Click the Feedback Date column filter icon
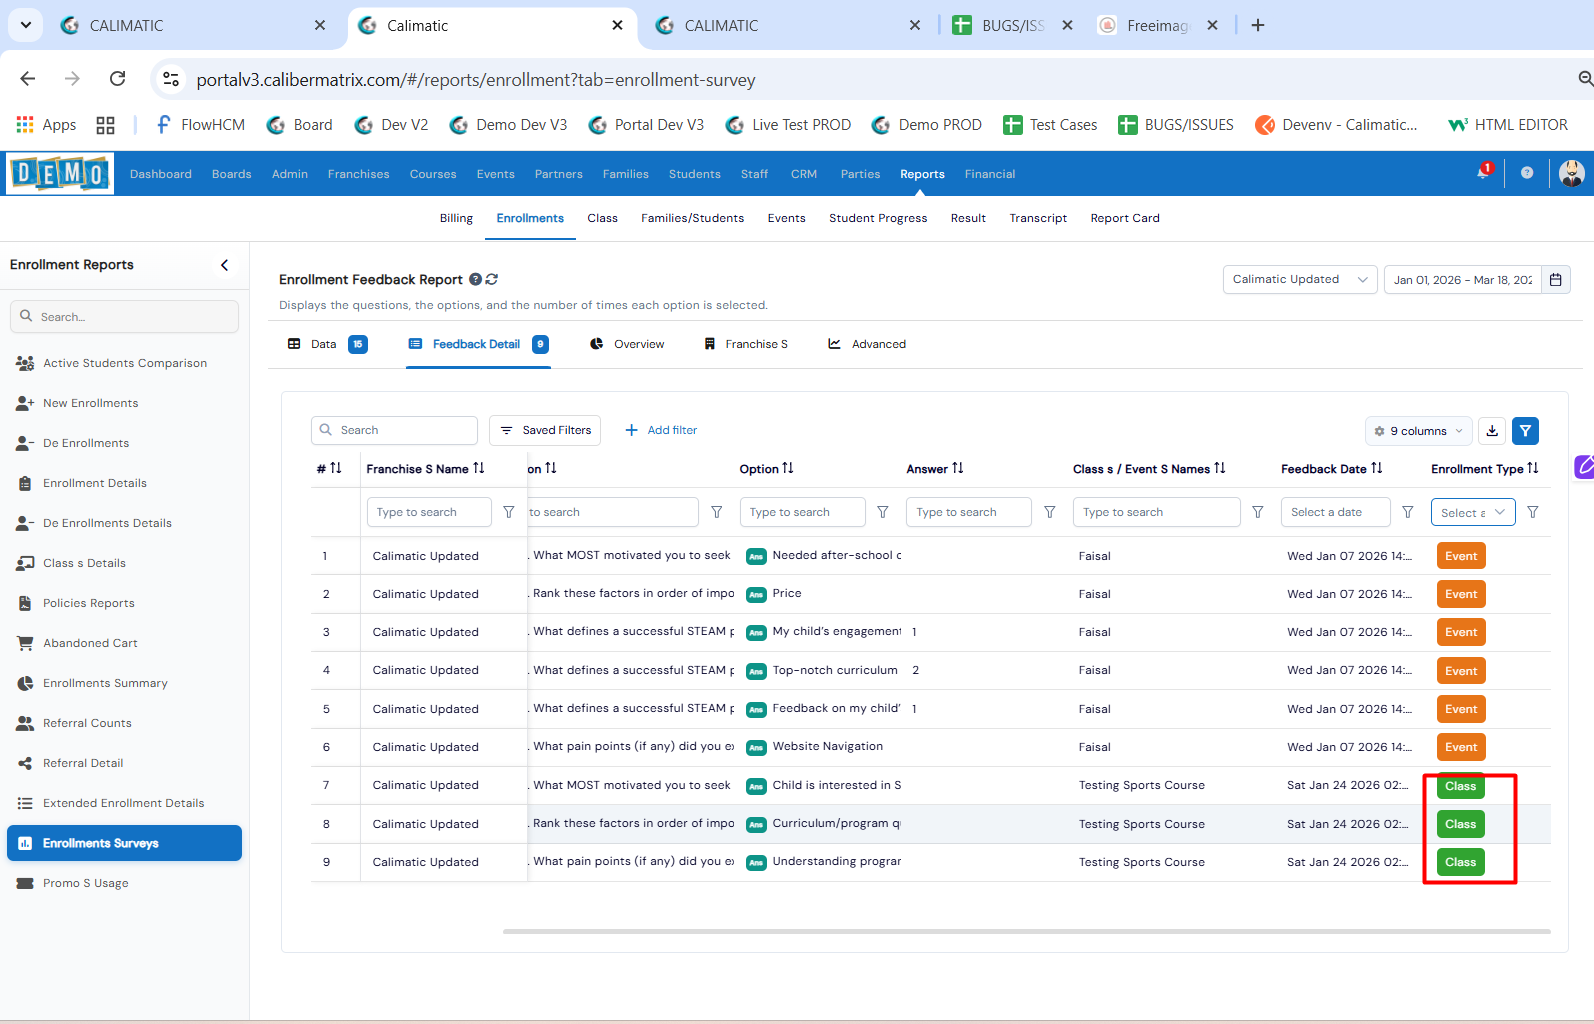This screenshot has width=1594, height=1024. [1408, 512]
